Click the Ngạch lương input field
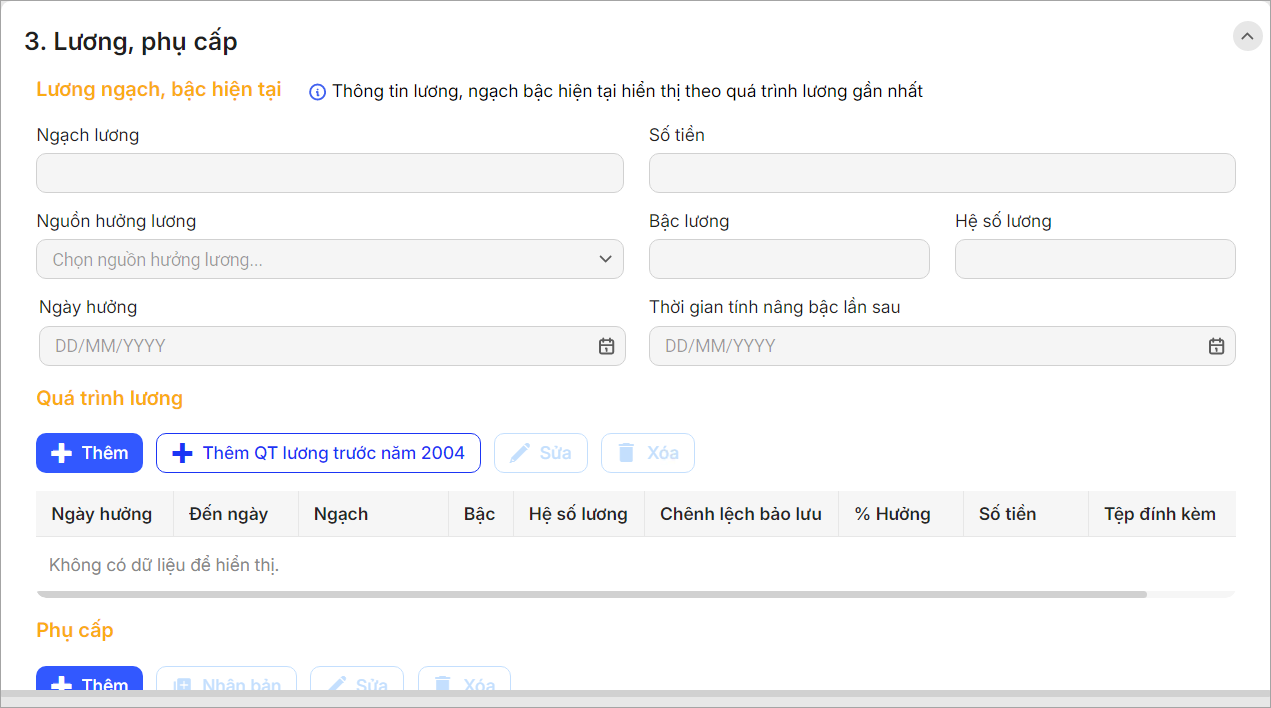Screen dimensions: 1271x708 click(x=330, y=173)
